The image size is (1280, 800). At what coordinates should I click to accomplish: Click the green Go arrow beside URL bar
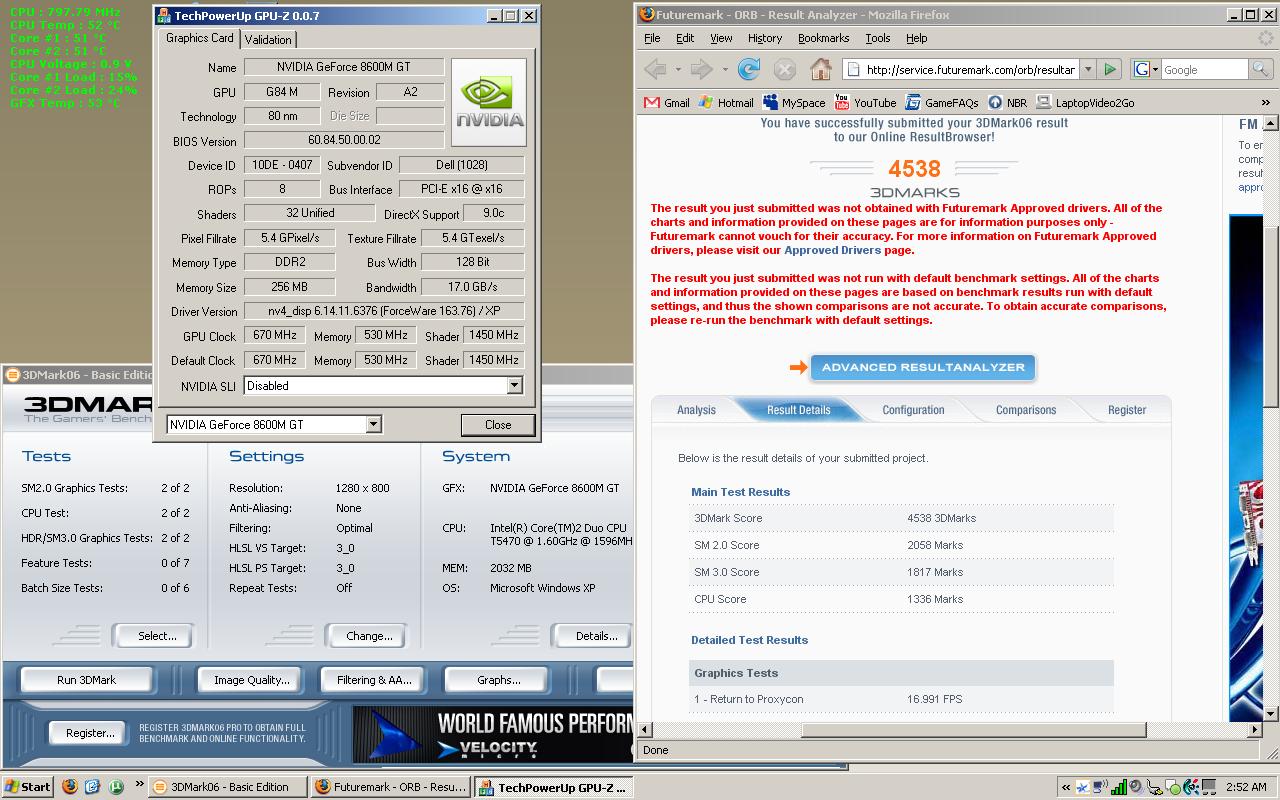1110,69
